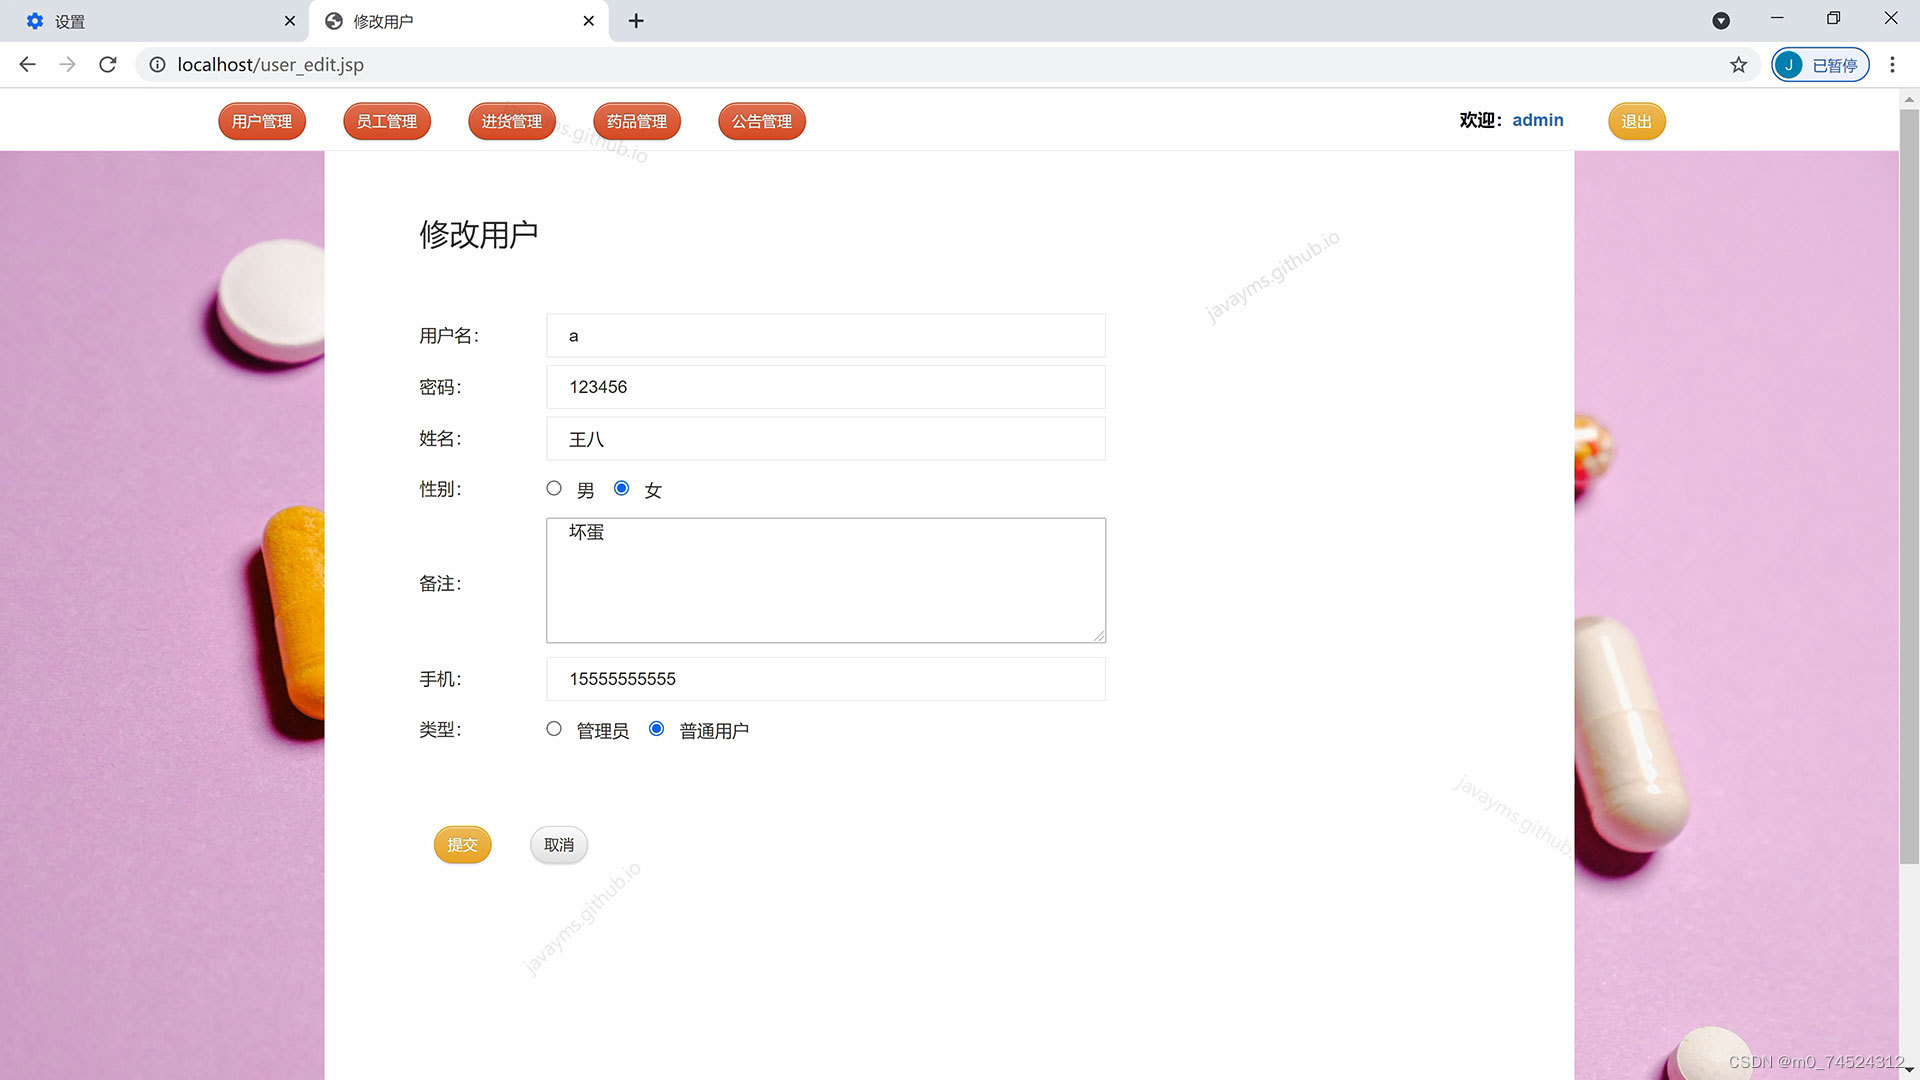Open 公告管理 navigation menu
Viewport: 1920px width, 1080px height.
pos(762,121)
